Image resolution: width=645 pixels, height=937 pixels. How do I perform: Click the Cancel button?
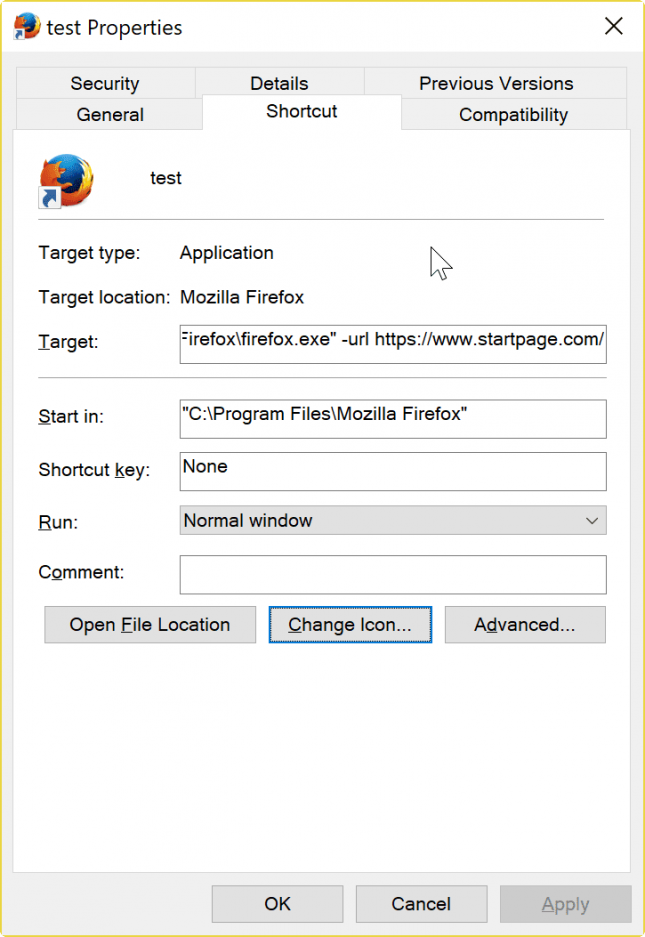[x=421, y=903]
